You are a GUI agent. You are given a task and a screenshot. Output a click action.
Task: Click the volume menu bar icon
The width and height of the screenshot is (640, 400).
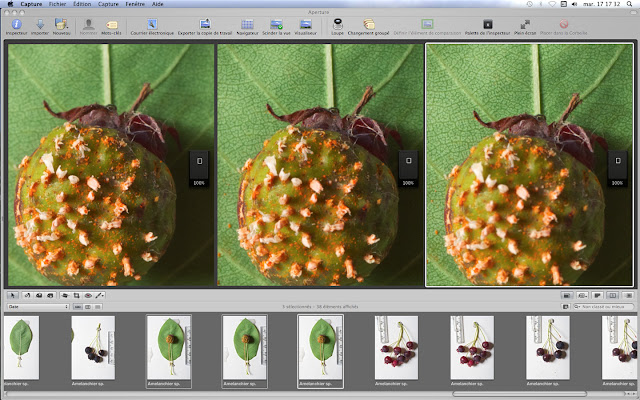[575, 4]
